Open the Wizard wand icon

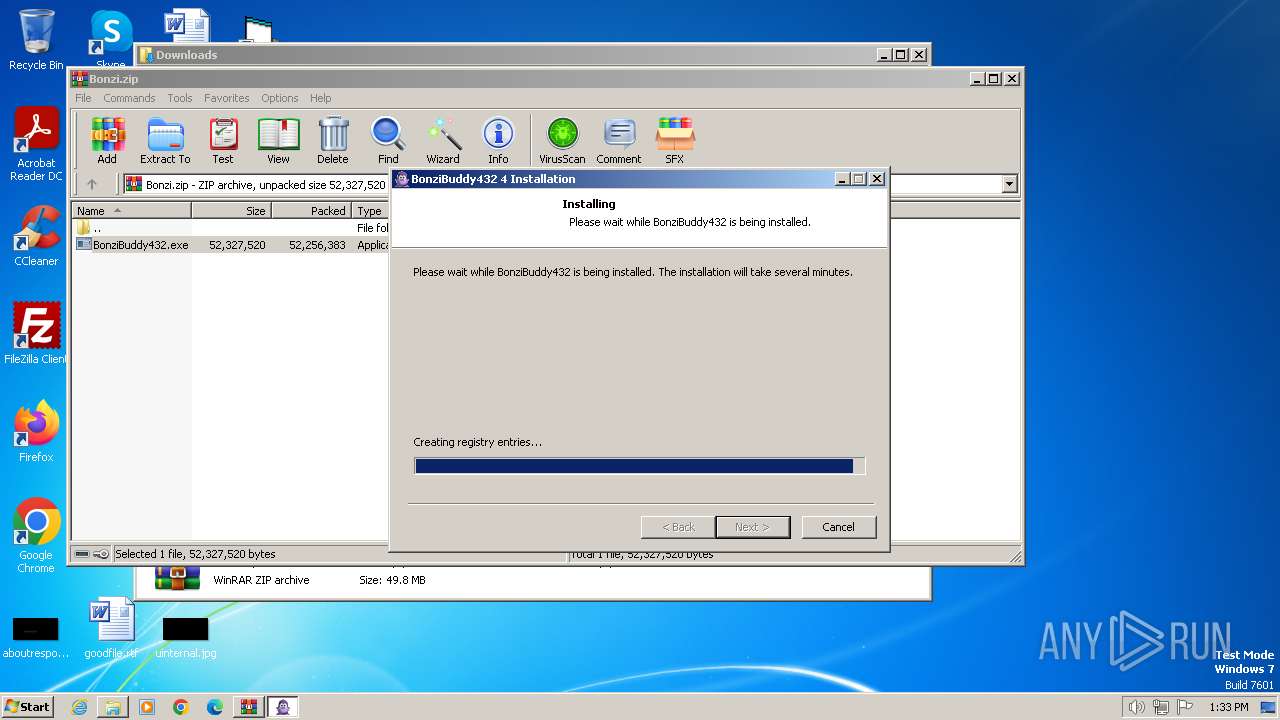pos(443,140)
